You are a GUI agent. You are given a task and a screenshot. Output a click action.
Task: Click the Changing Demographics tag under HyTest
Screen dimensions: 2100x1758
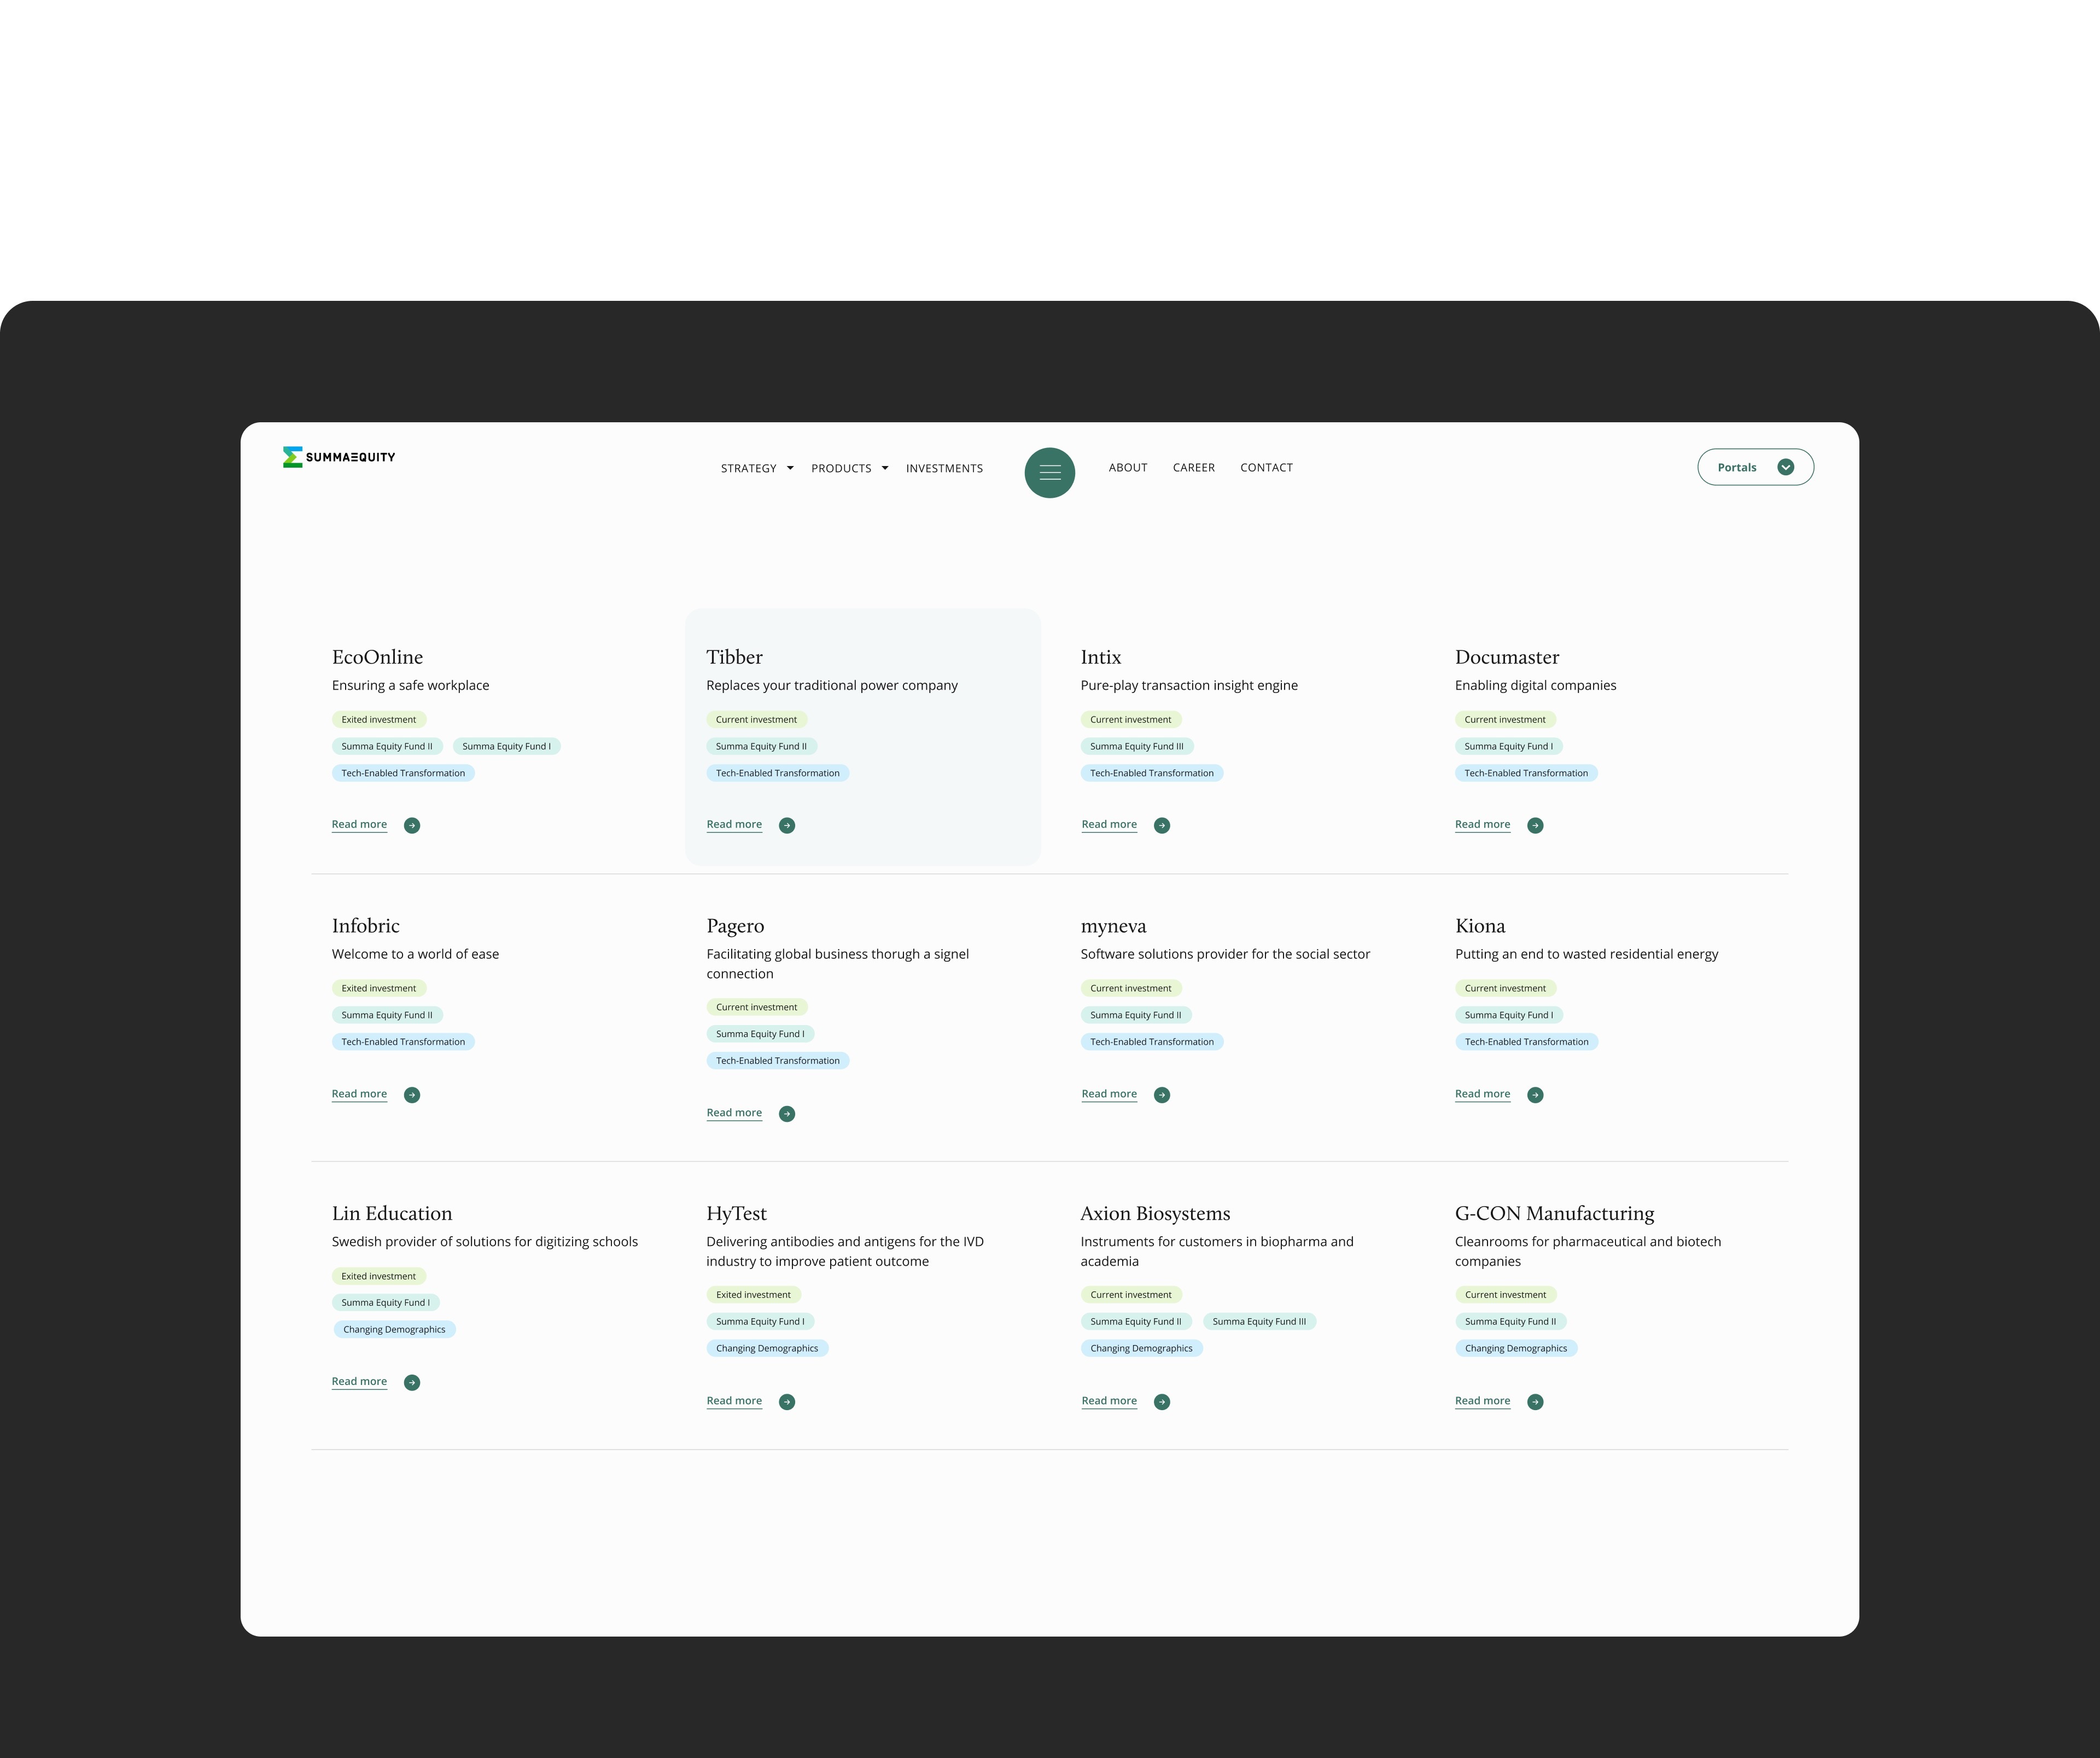coord(767,1349)
